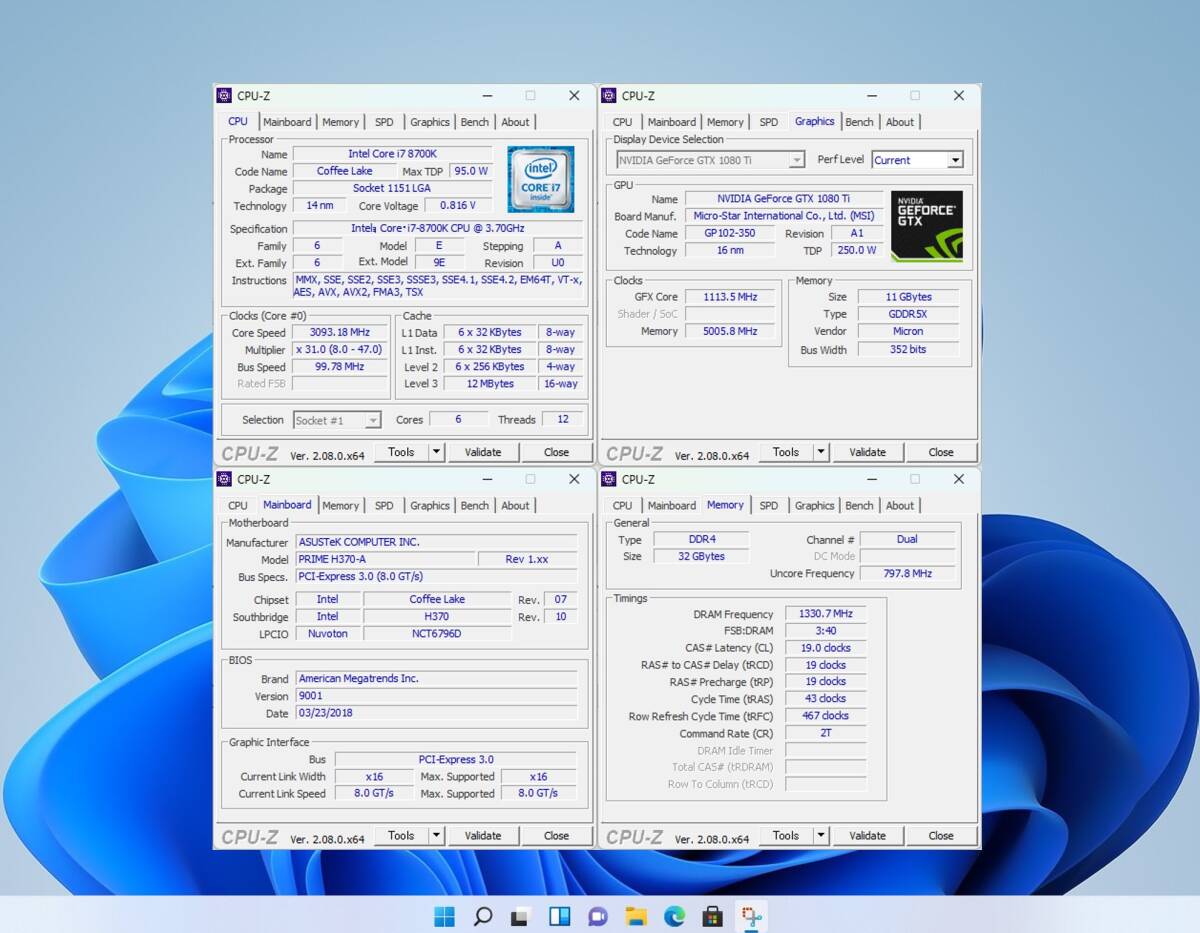Switch to Bench tab in the Graphics window
Viewport: 1200px width, 933px height.
tap(859, 122)
